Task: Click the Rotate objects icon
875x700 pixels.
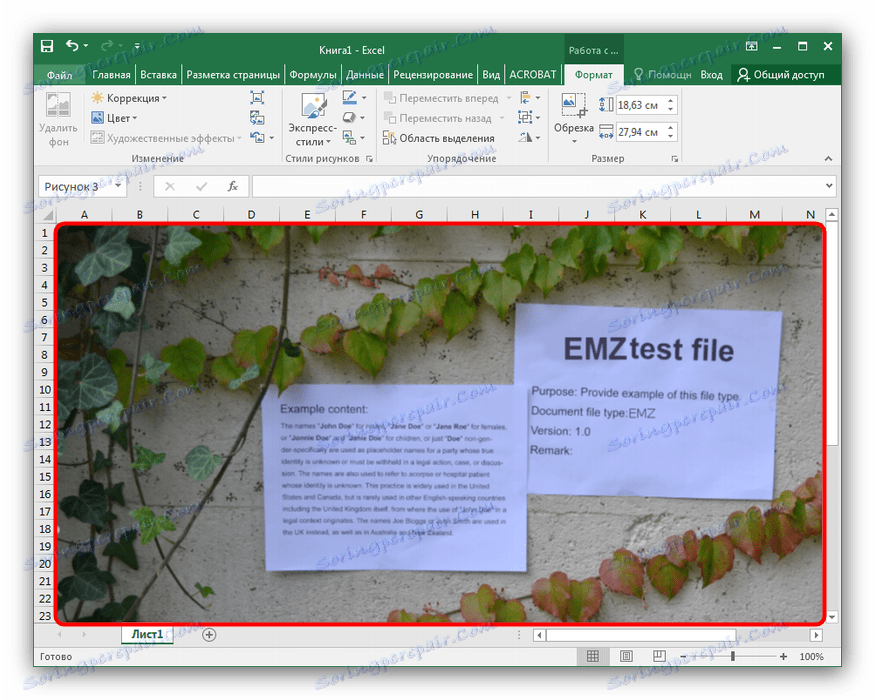Action: (x=525, y=137)
